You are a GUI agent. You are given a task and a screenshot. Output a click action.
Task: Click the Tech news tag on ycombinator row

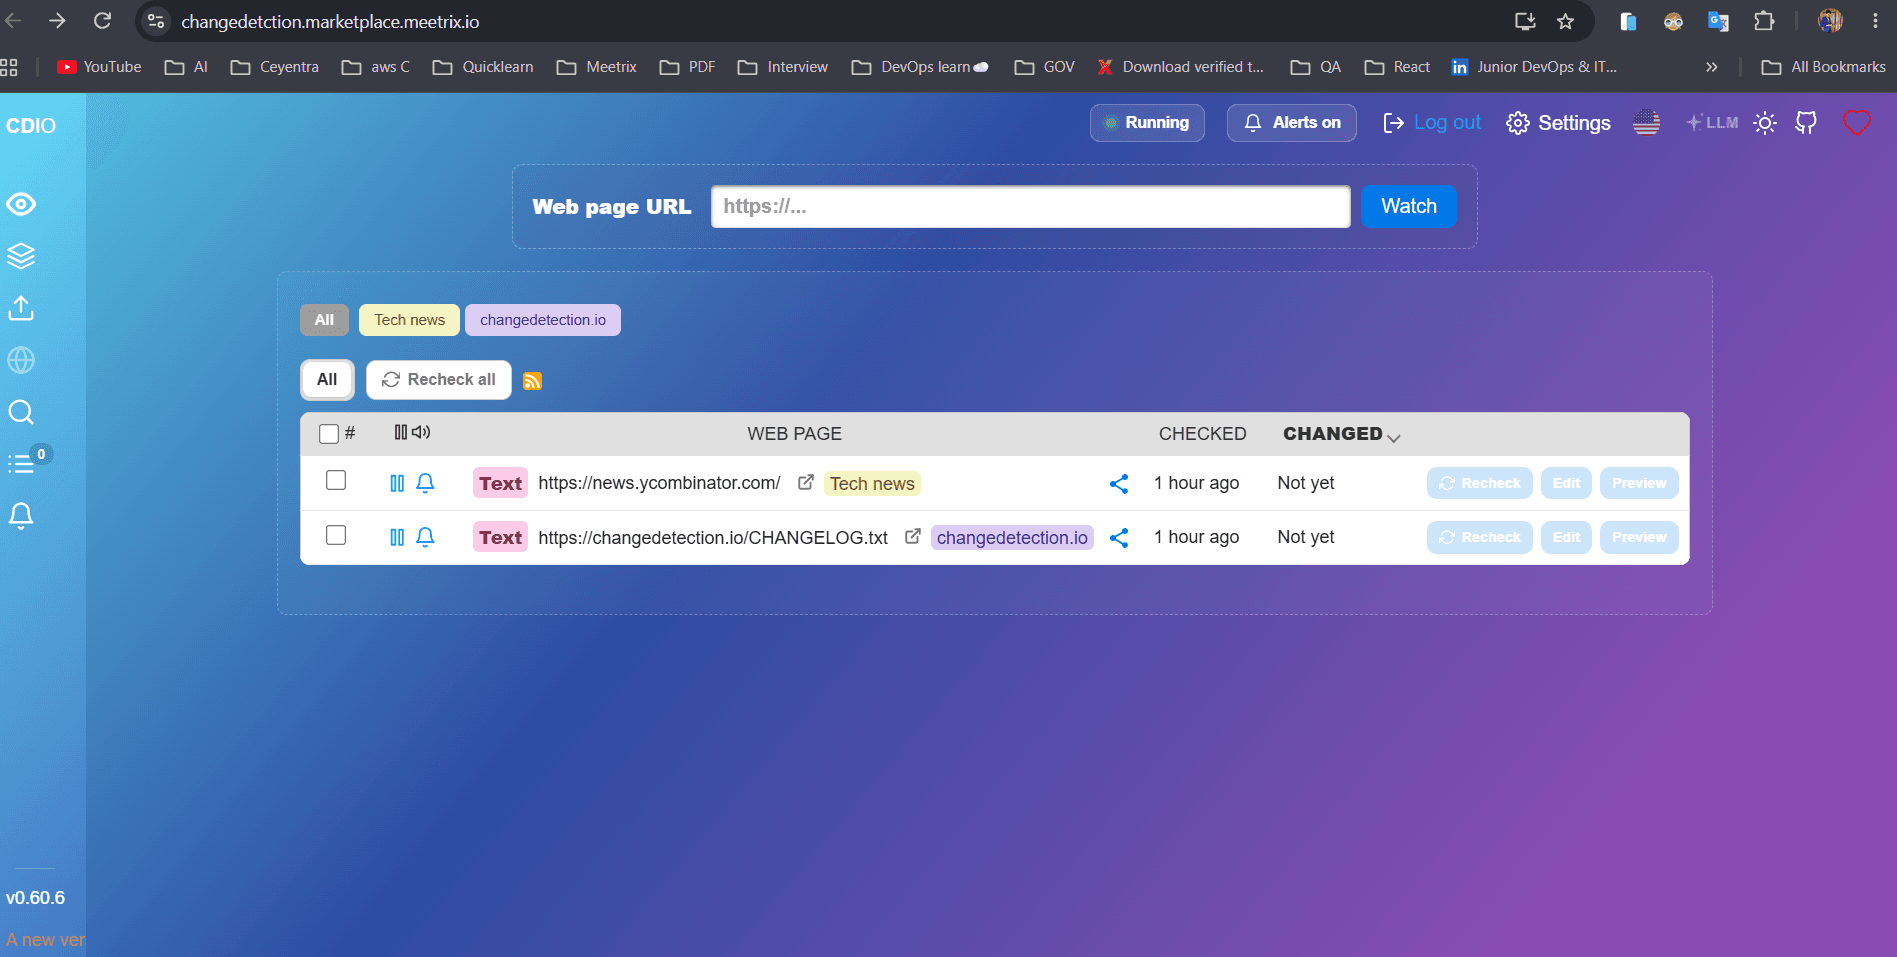(x=872, y=484)
